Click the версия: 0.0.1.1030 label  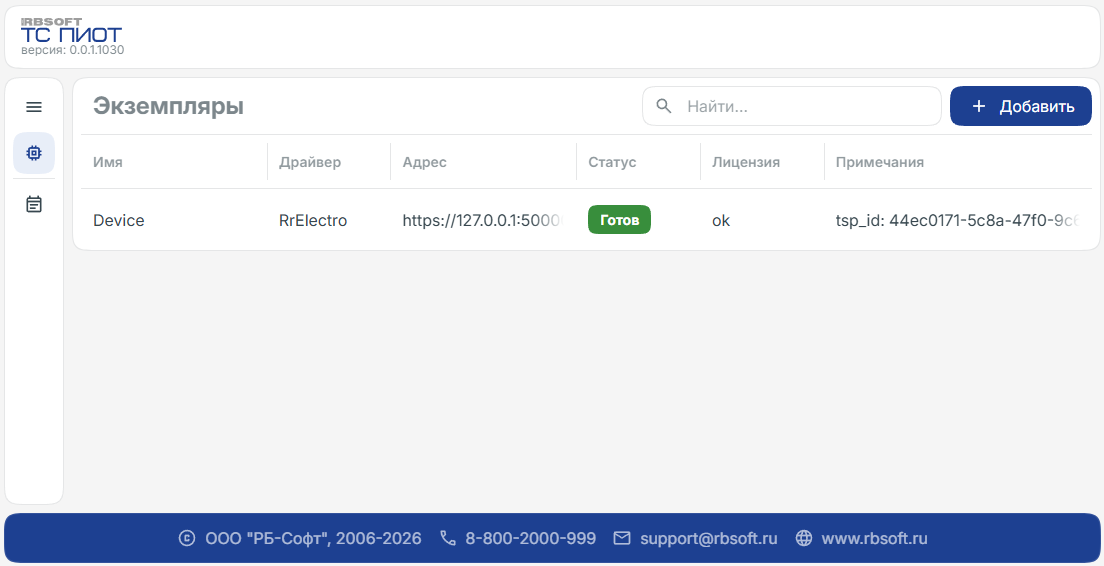(73, 50)
